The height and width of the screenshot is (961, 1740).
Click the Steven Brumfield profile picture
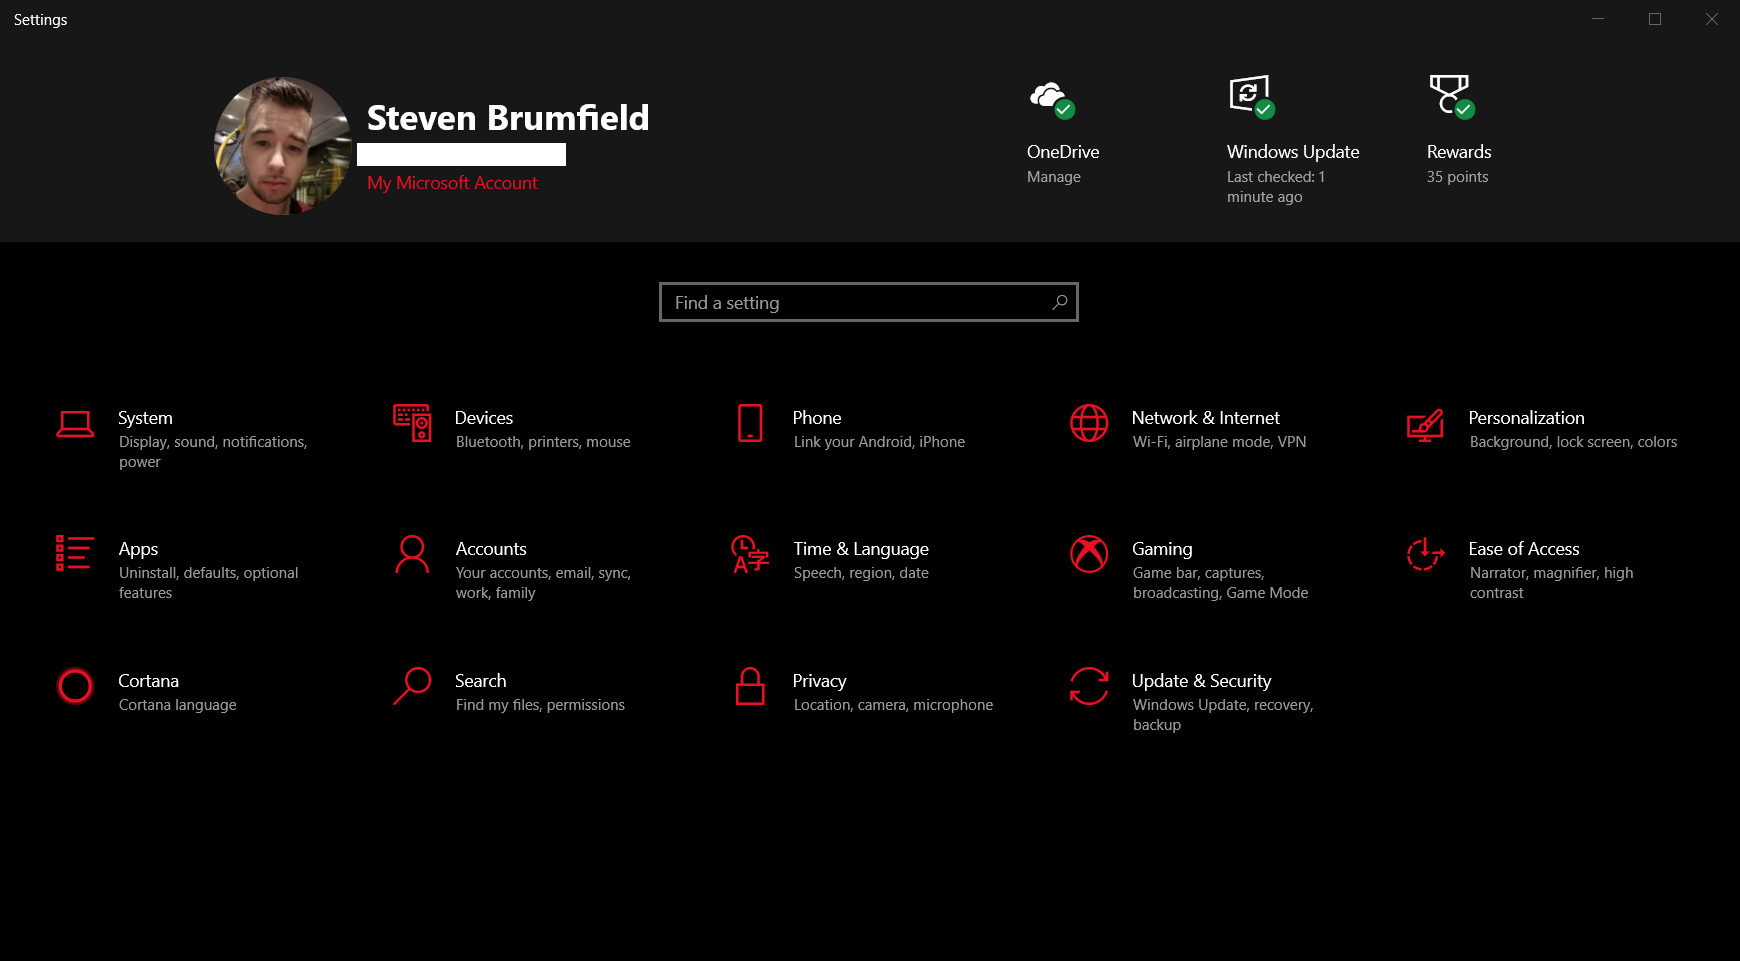point(283,146)
